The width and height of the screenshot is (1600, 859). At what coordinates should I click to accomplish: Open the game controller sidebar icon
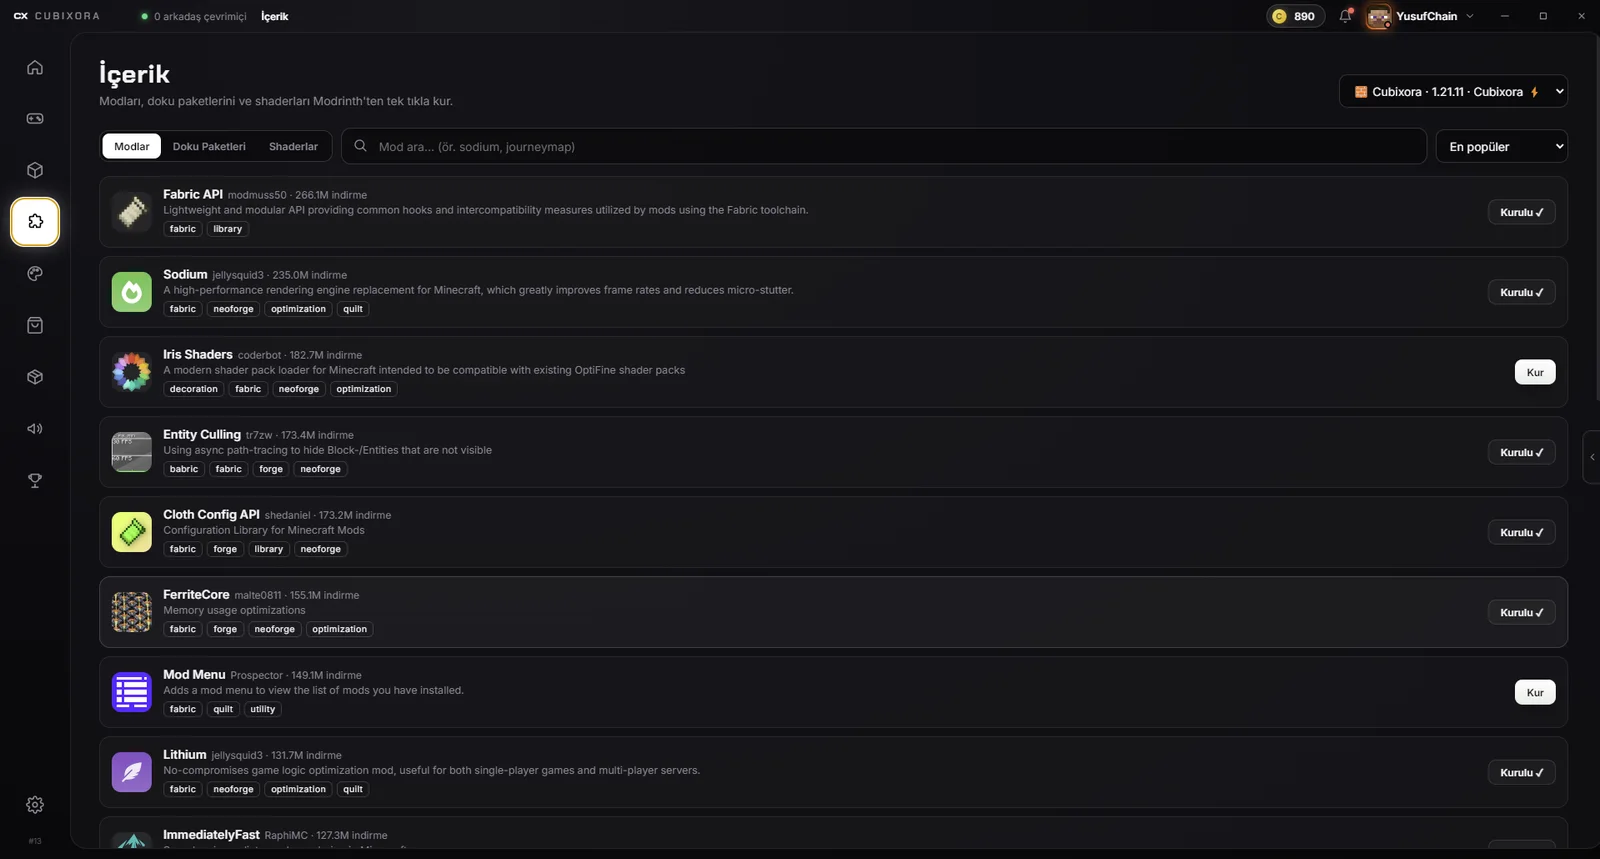point(35,118)
